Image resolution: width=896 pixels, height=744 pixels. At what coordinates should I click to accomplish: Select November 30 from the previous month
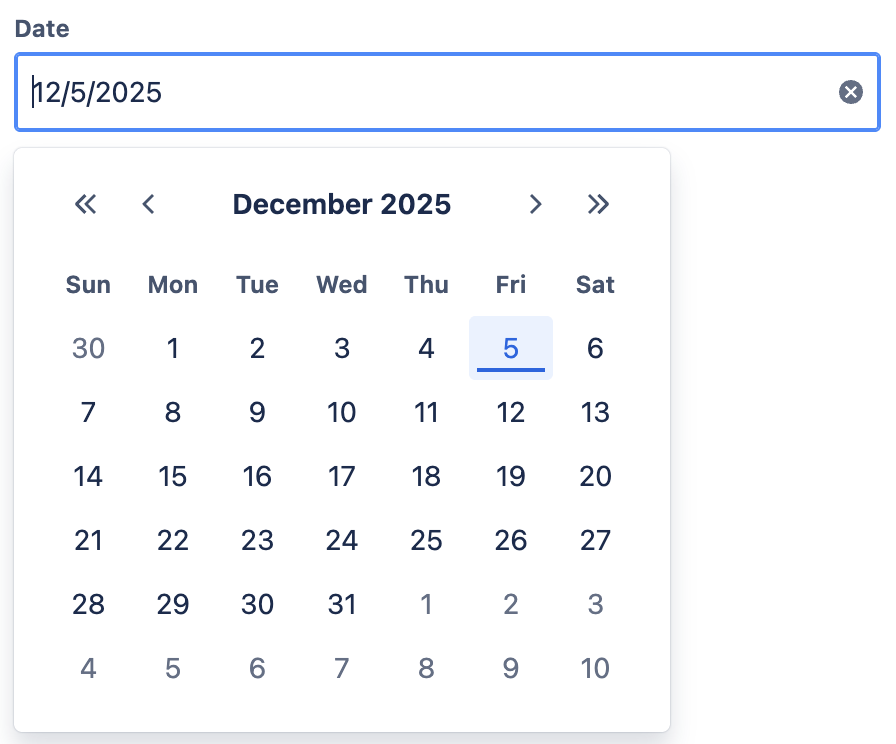(x=89, y=348)
